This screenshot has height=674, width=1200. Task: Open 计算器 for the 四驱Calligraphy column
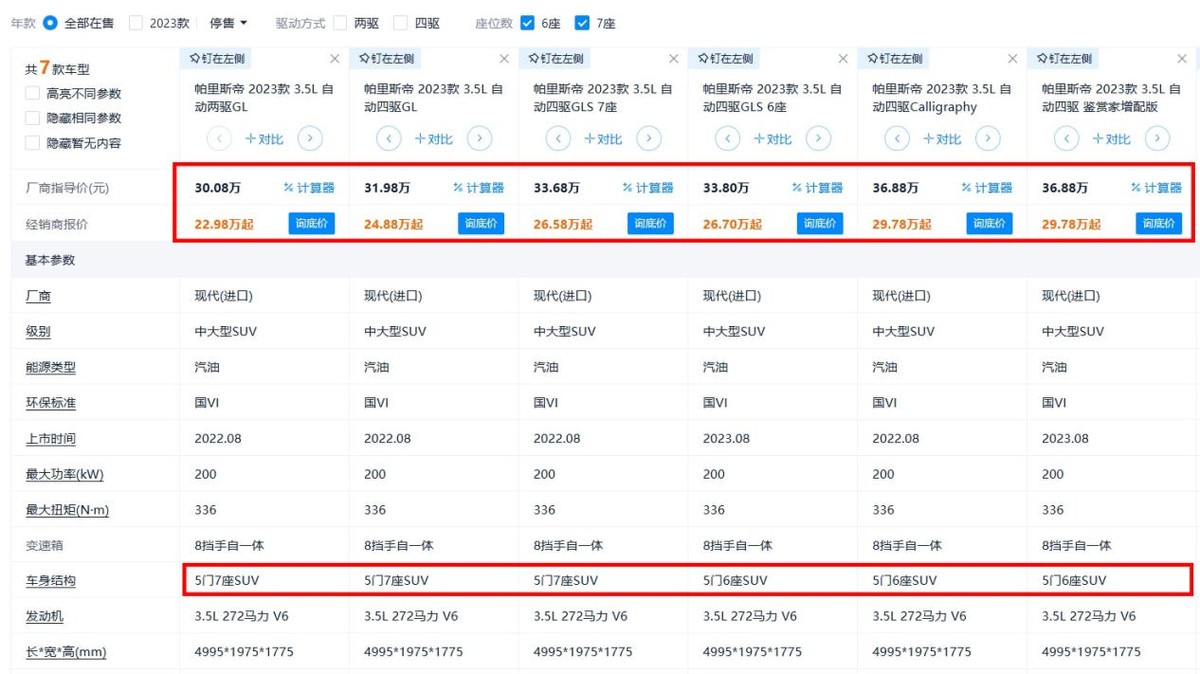[x=987, y=188]
